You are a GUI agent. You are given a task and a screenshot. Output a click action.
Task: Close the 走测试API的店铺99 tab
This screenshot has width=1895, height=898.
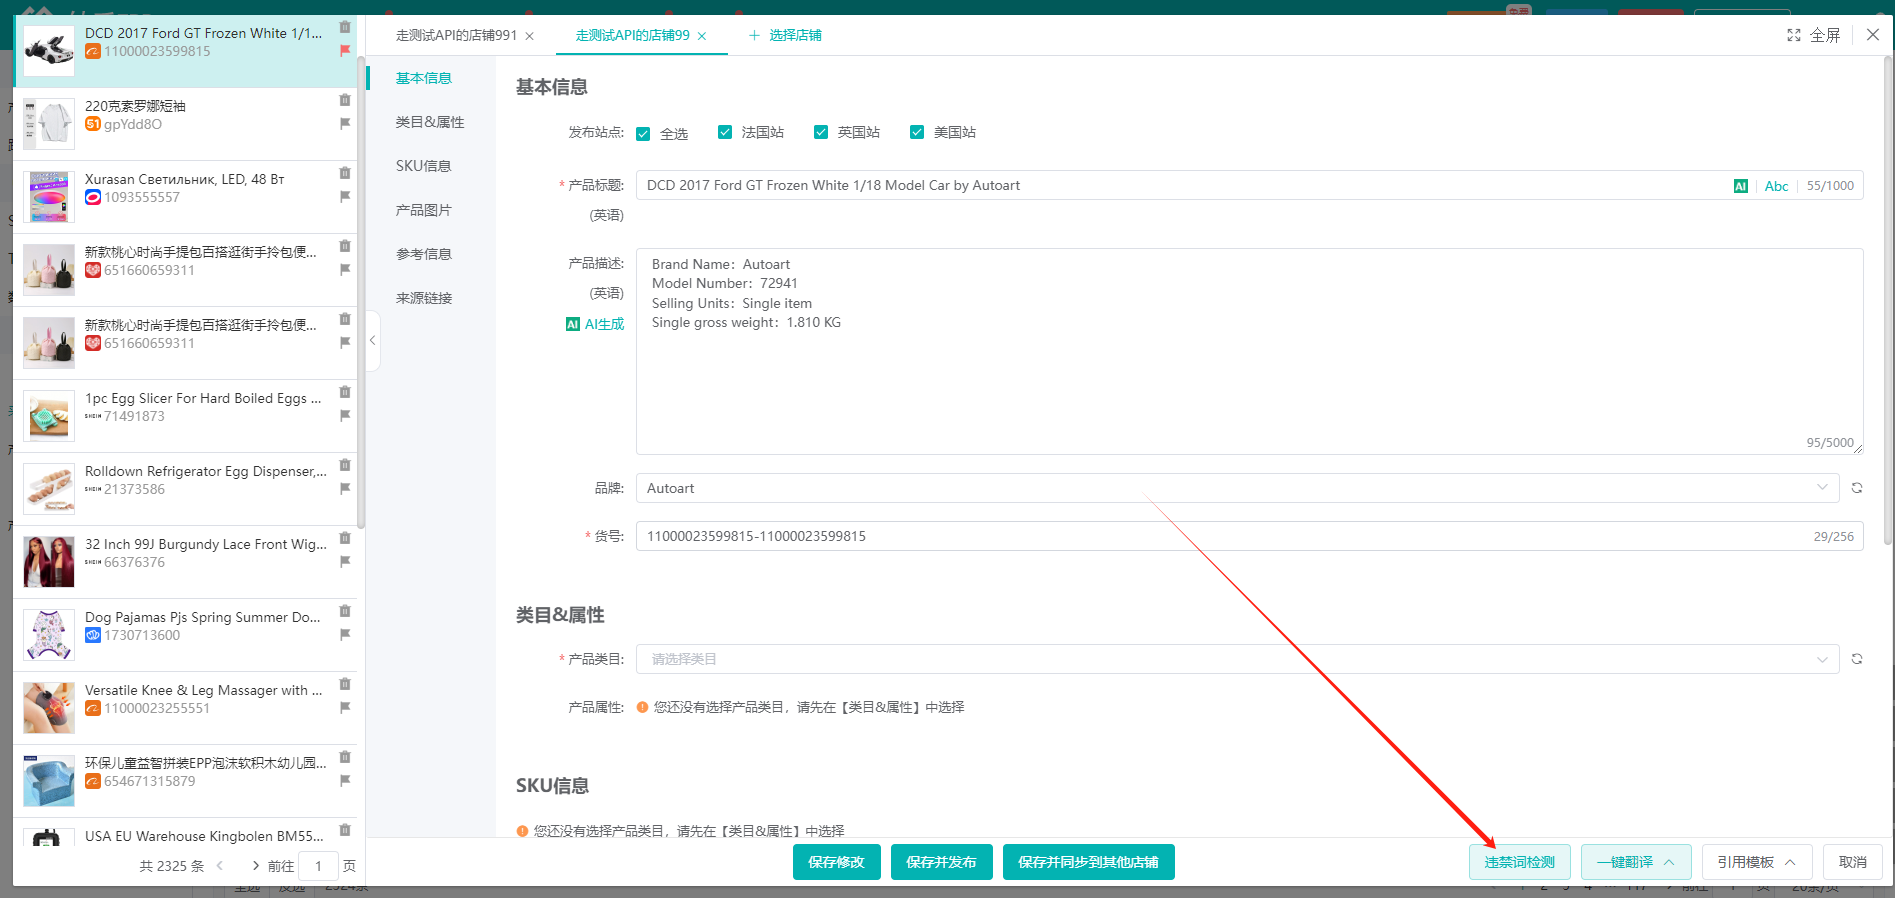click(x=702, y=36)
